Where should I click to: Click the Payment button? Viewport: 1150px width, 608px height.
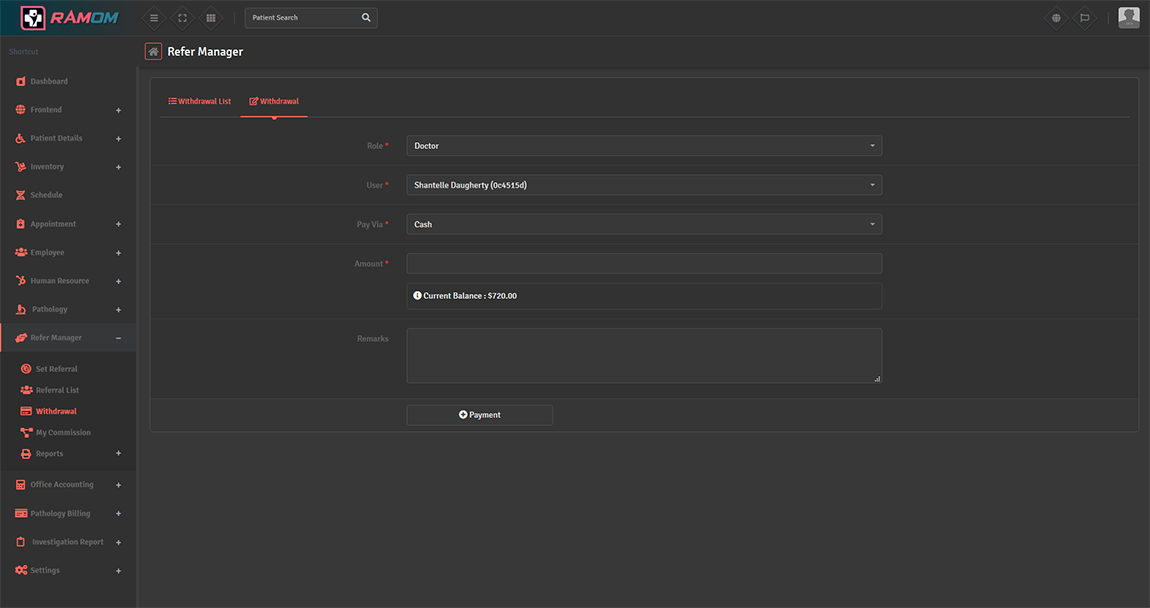[479, 415]
